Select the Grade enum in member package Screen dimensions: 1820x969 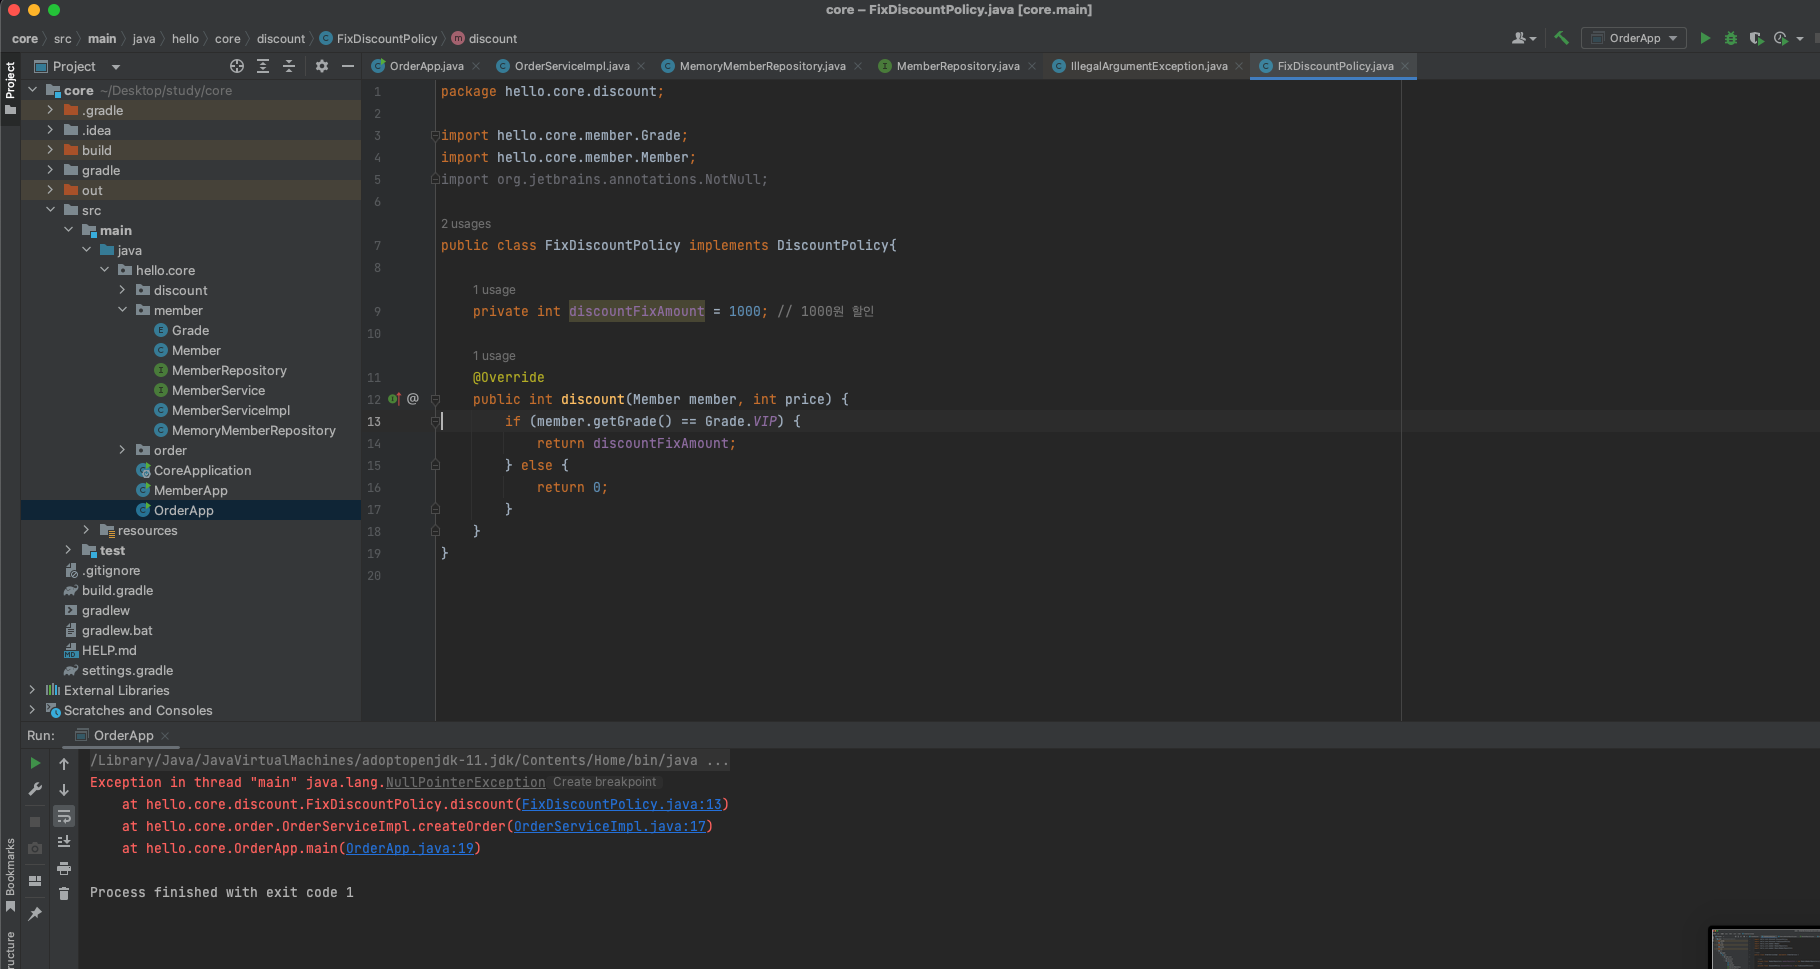click(190, 330)
